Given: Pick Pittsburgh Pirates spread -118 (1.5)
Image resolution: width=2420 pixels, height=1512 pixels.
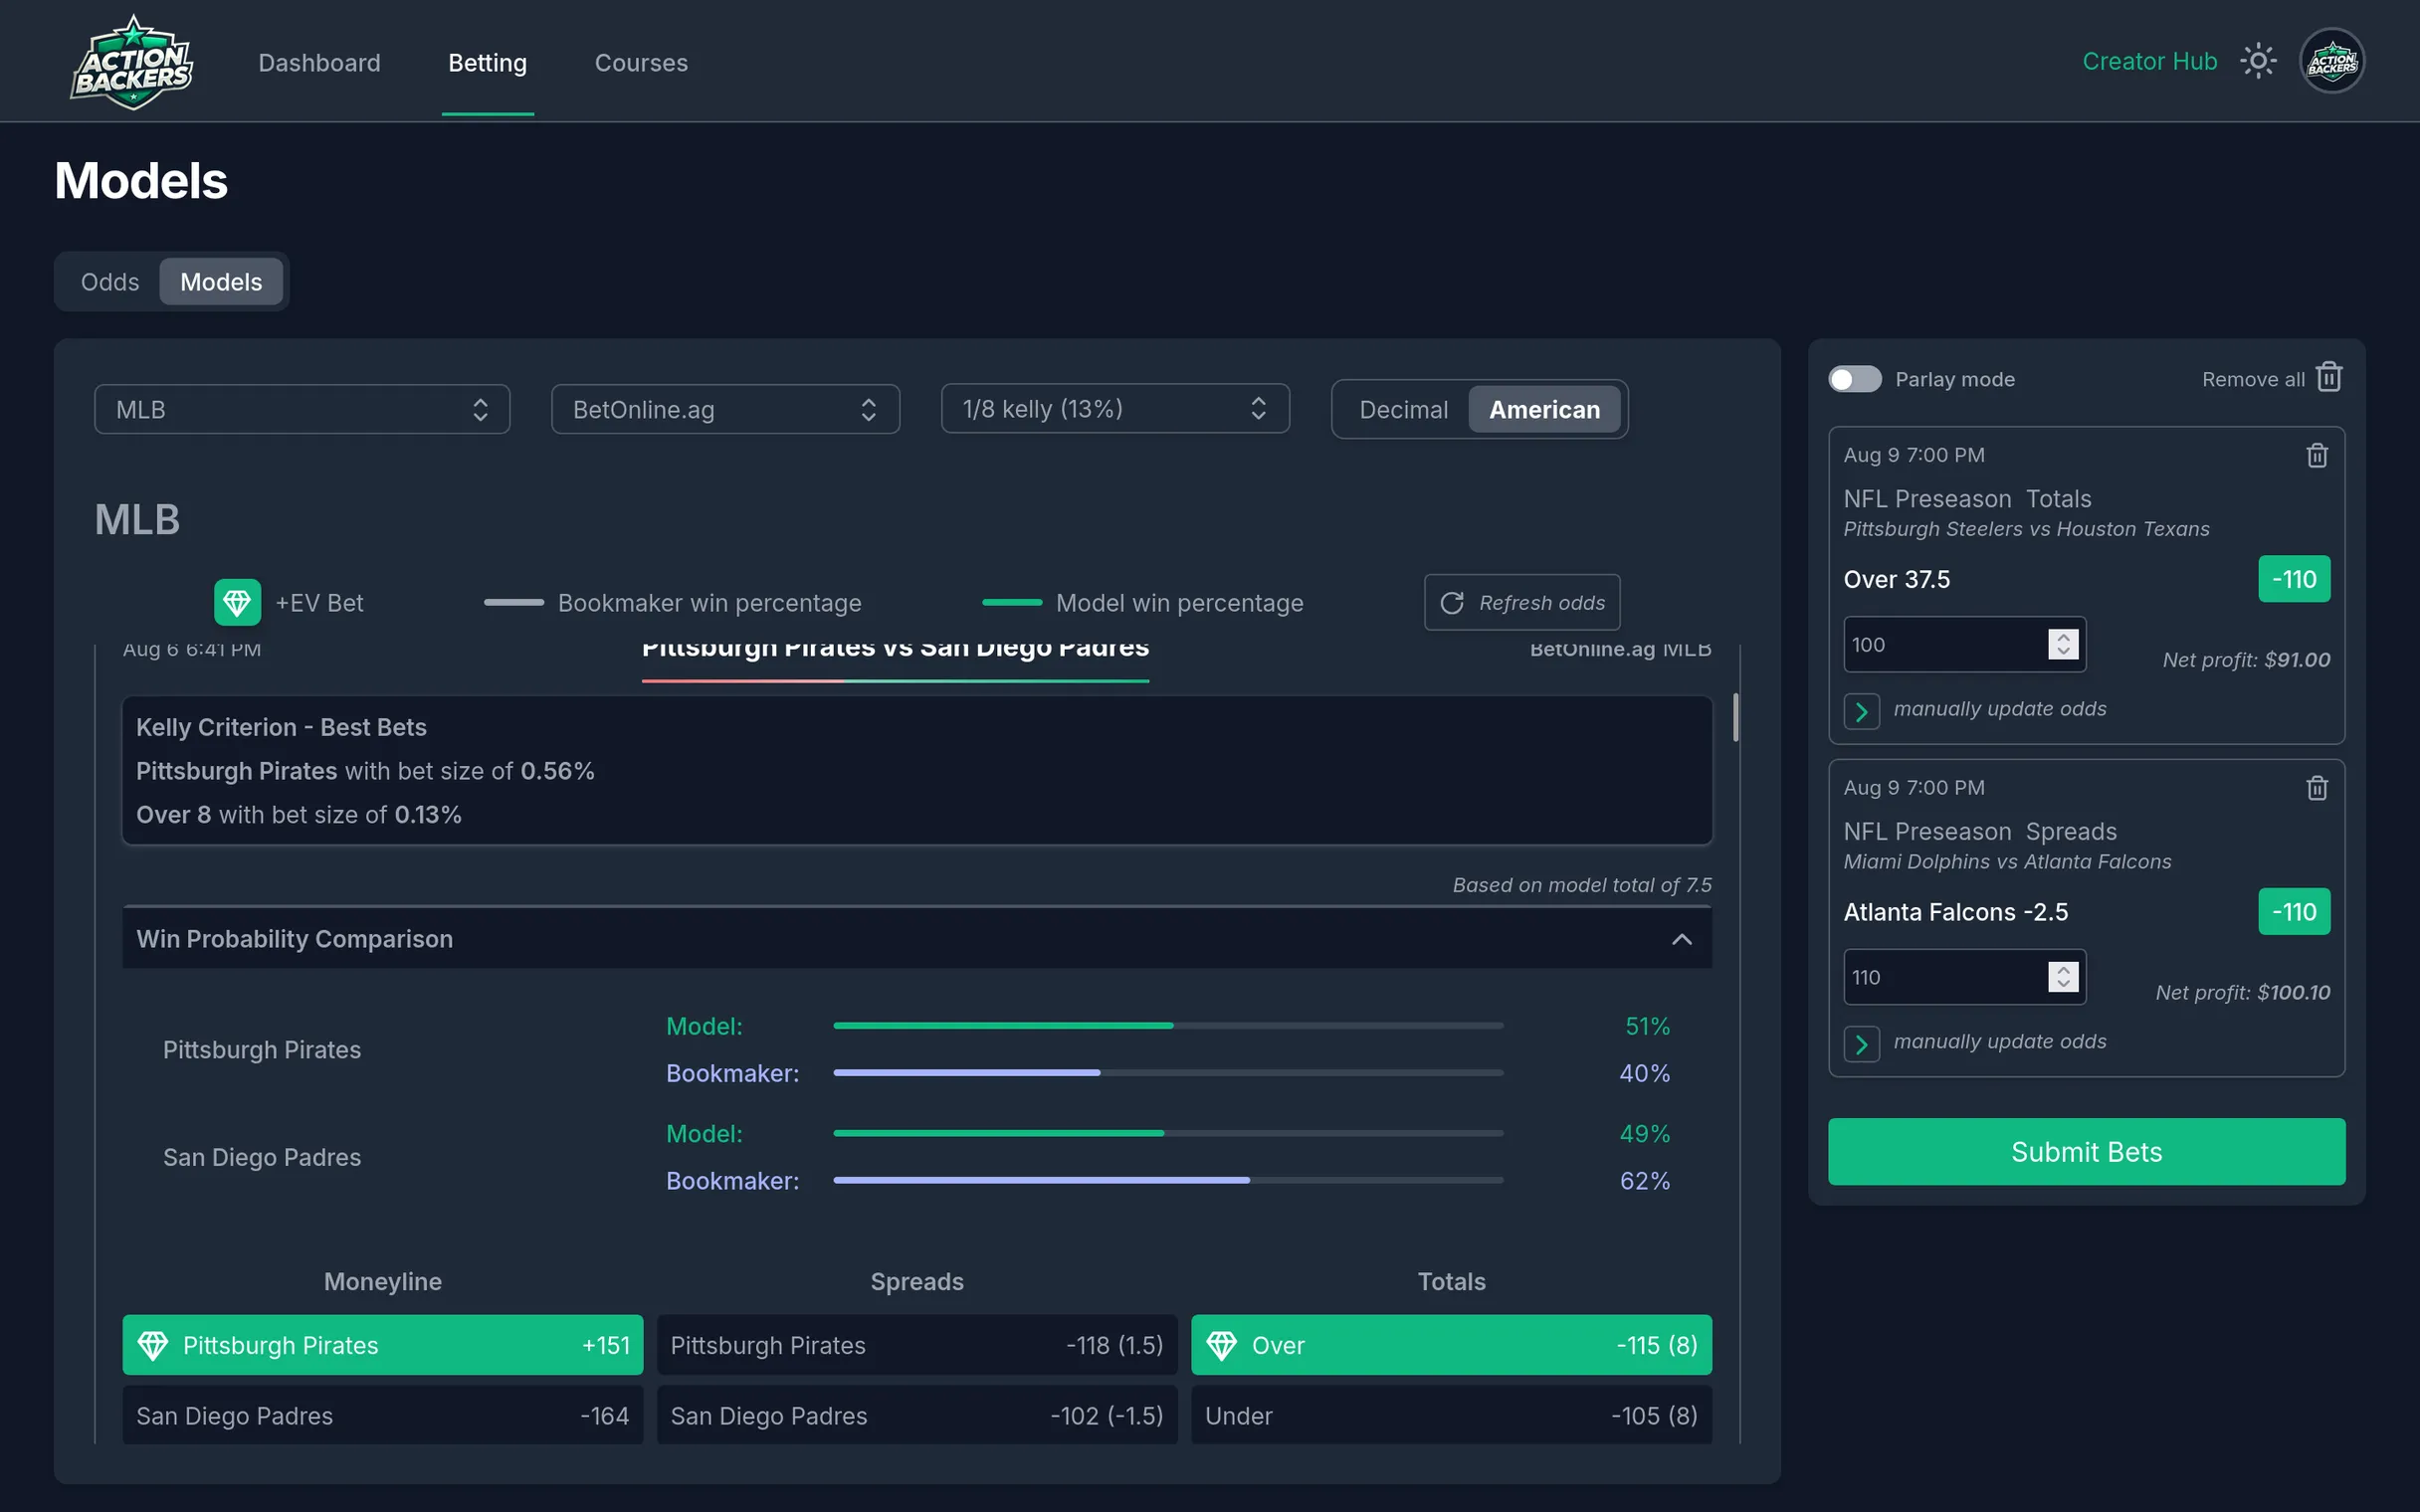Looking at the screenshot, I should coord(917,1345).
